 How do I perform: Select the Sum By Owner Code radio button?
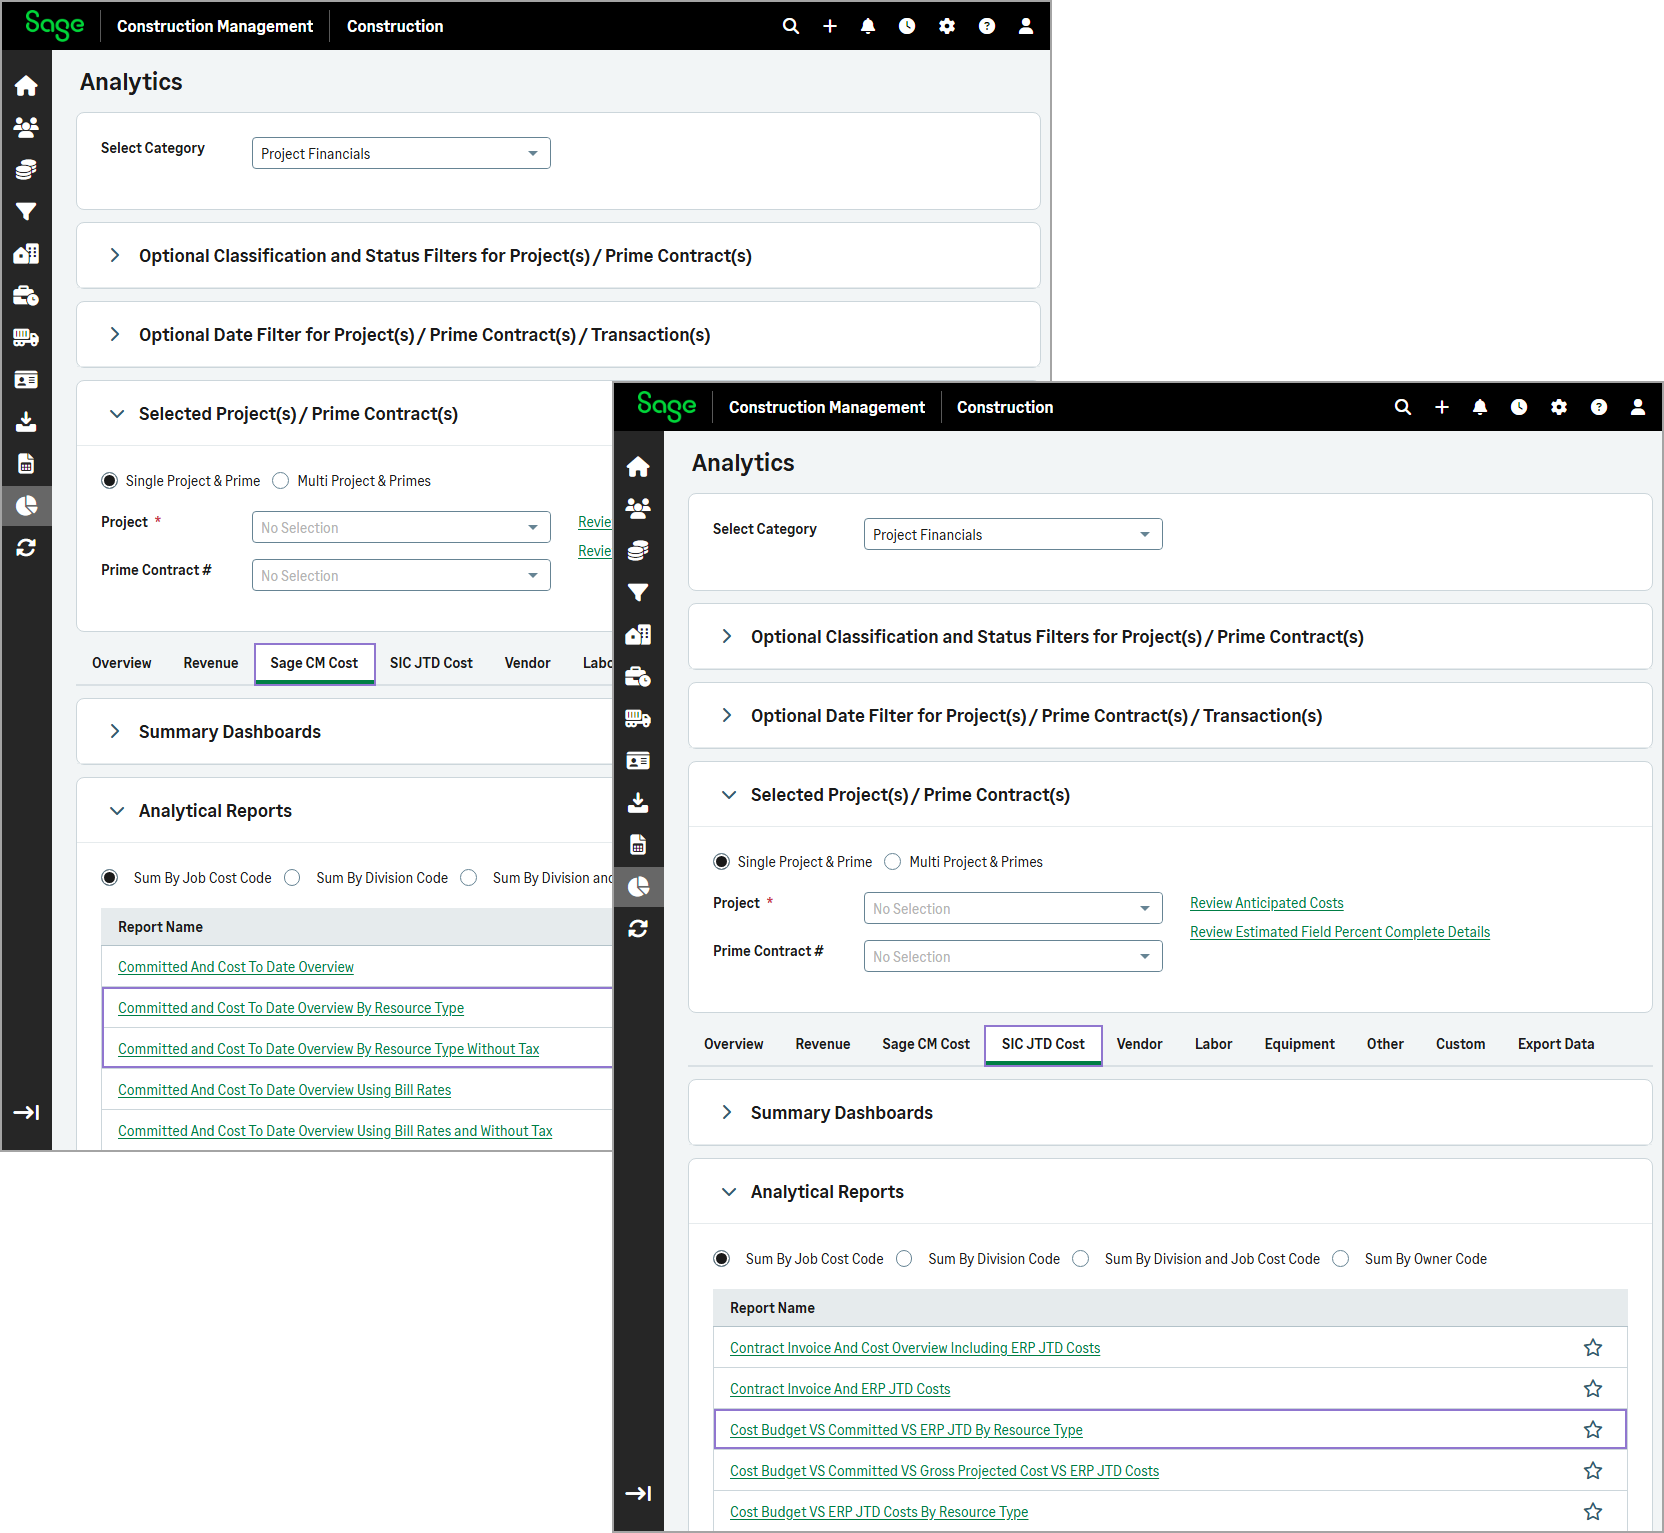[1341, 1259]
